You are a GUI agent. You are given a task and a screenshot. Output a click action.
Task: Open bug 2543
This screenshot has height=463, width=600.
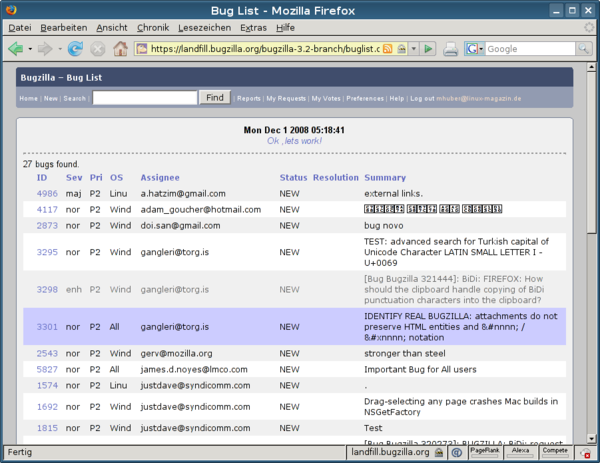(x=47, y=354)
